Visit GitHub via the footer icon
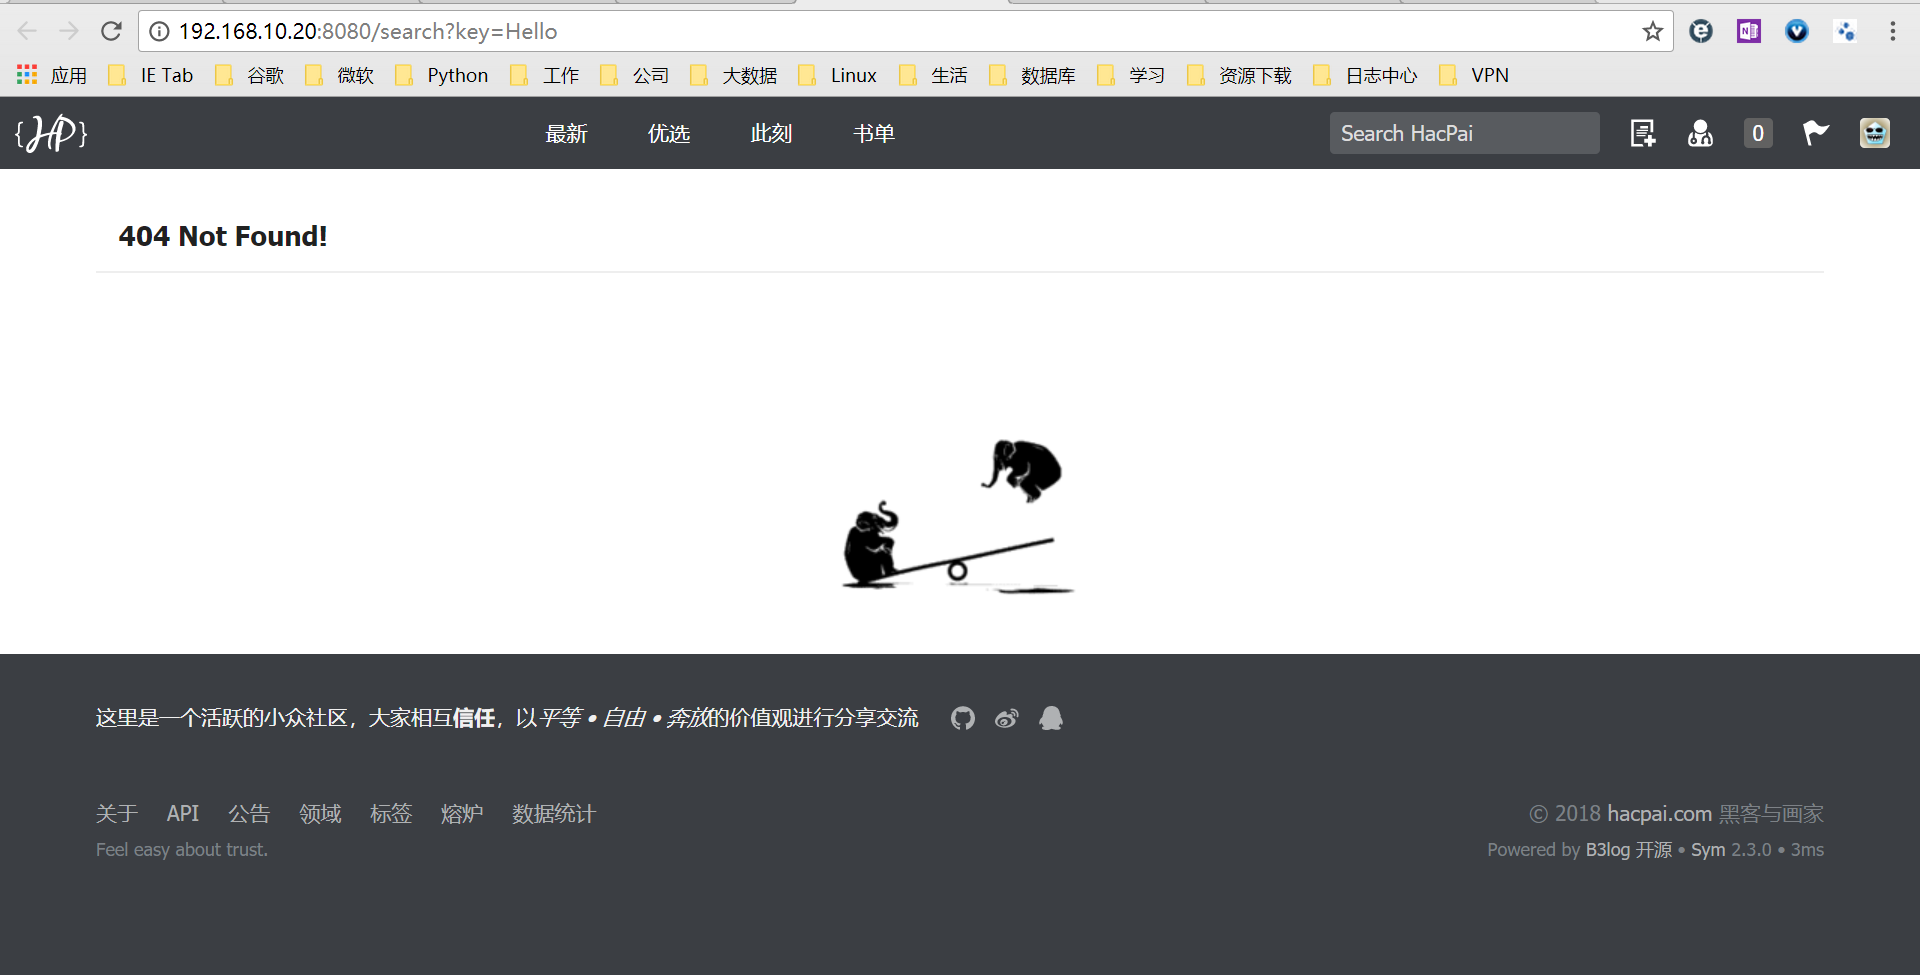1920x975 pixels. (962, 718)
